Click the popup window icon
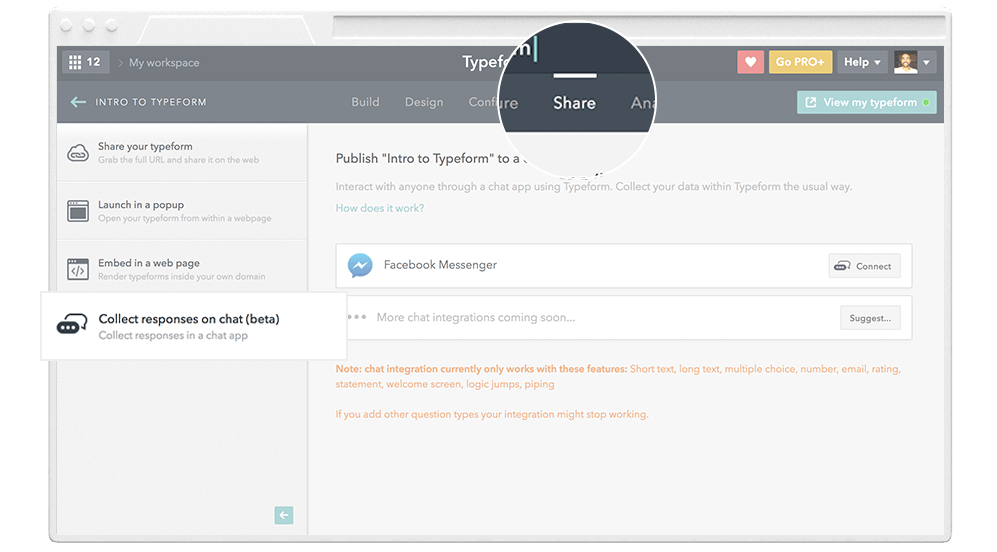Image resolution: width=997 pixels, height=552 pixels. pyautogui.click(x=78, y=211)
